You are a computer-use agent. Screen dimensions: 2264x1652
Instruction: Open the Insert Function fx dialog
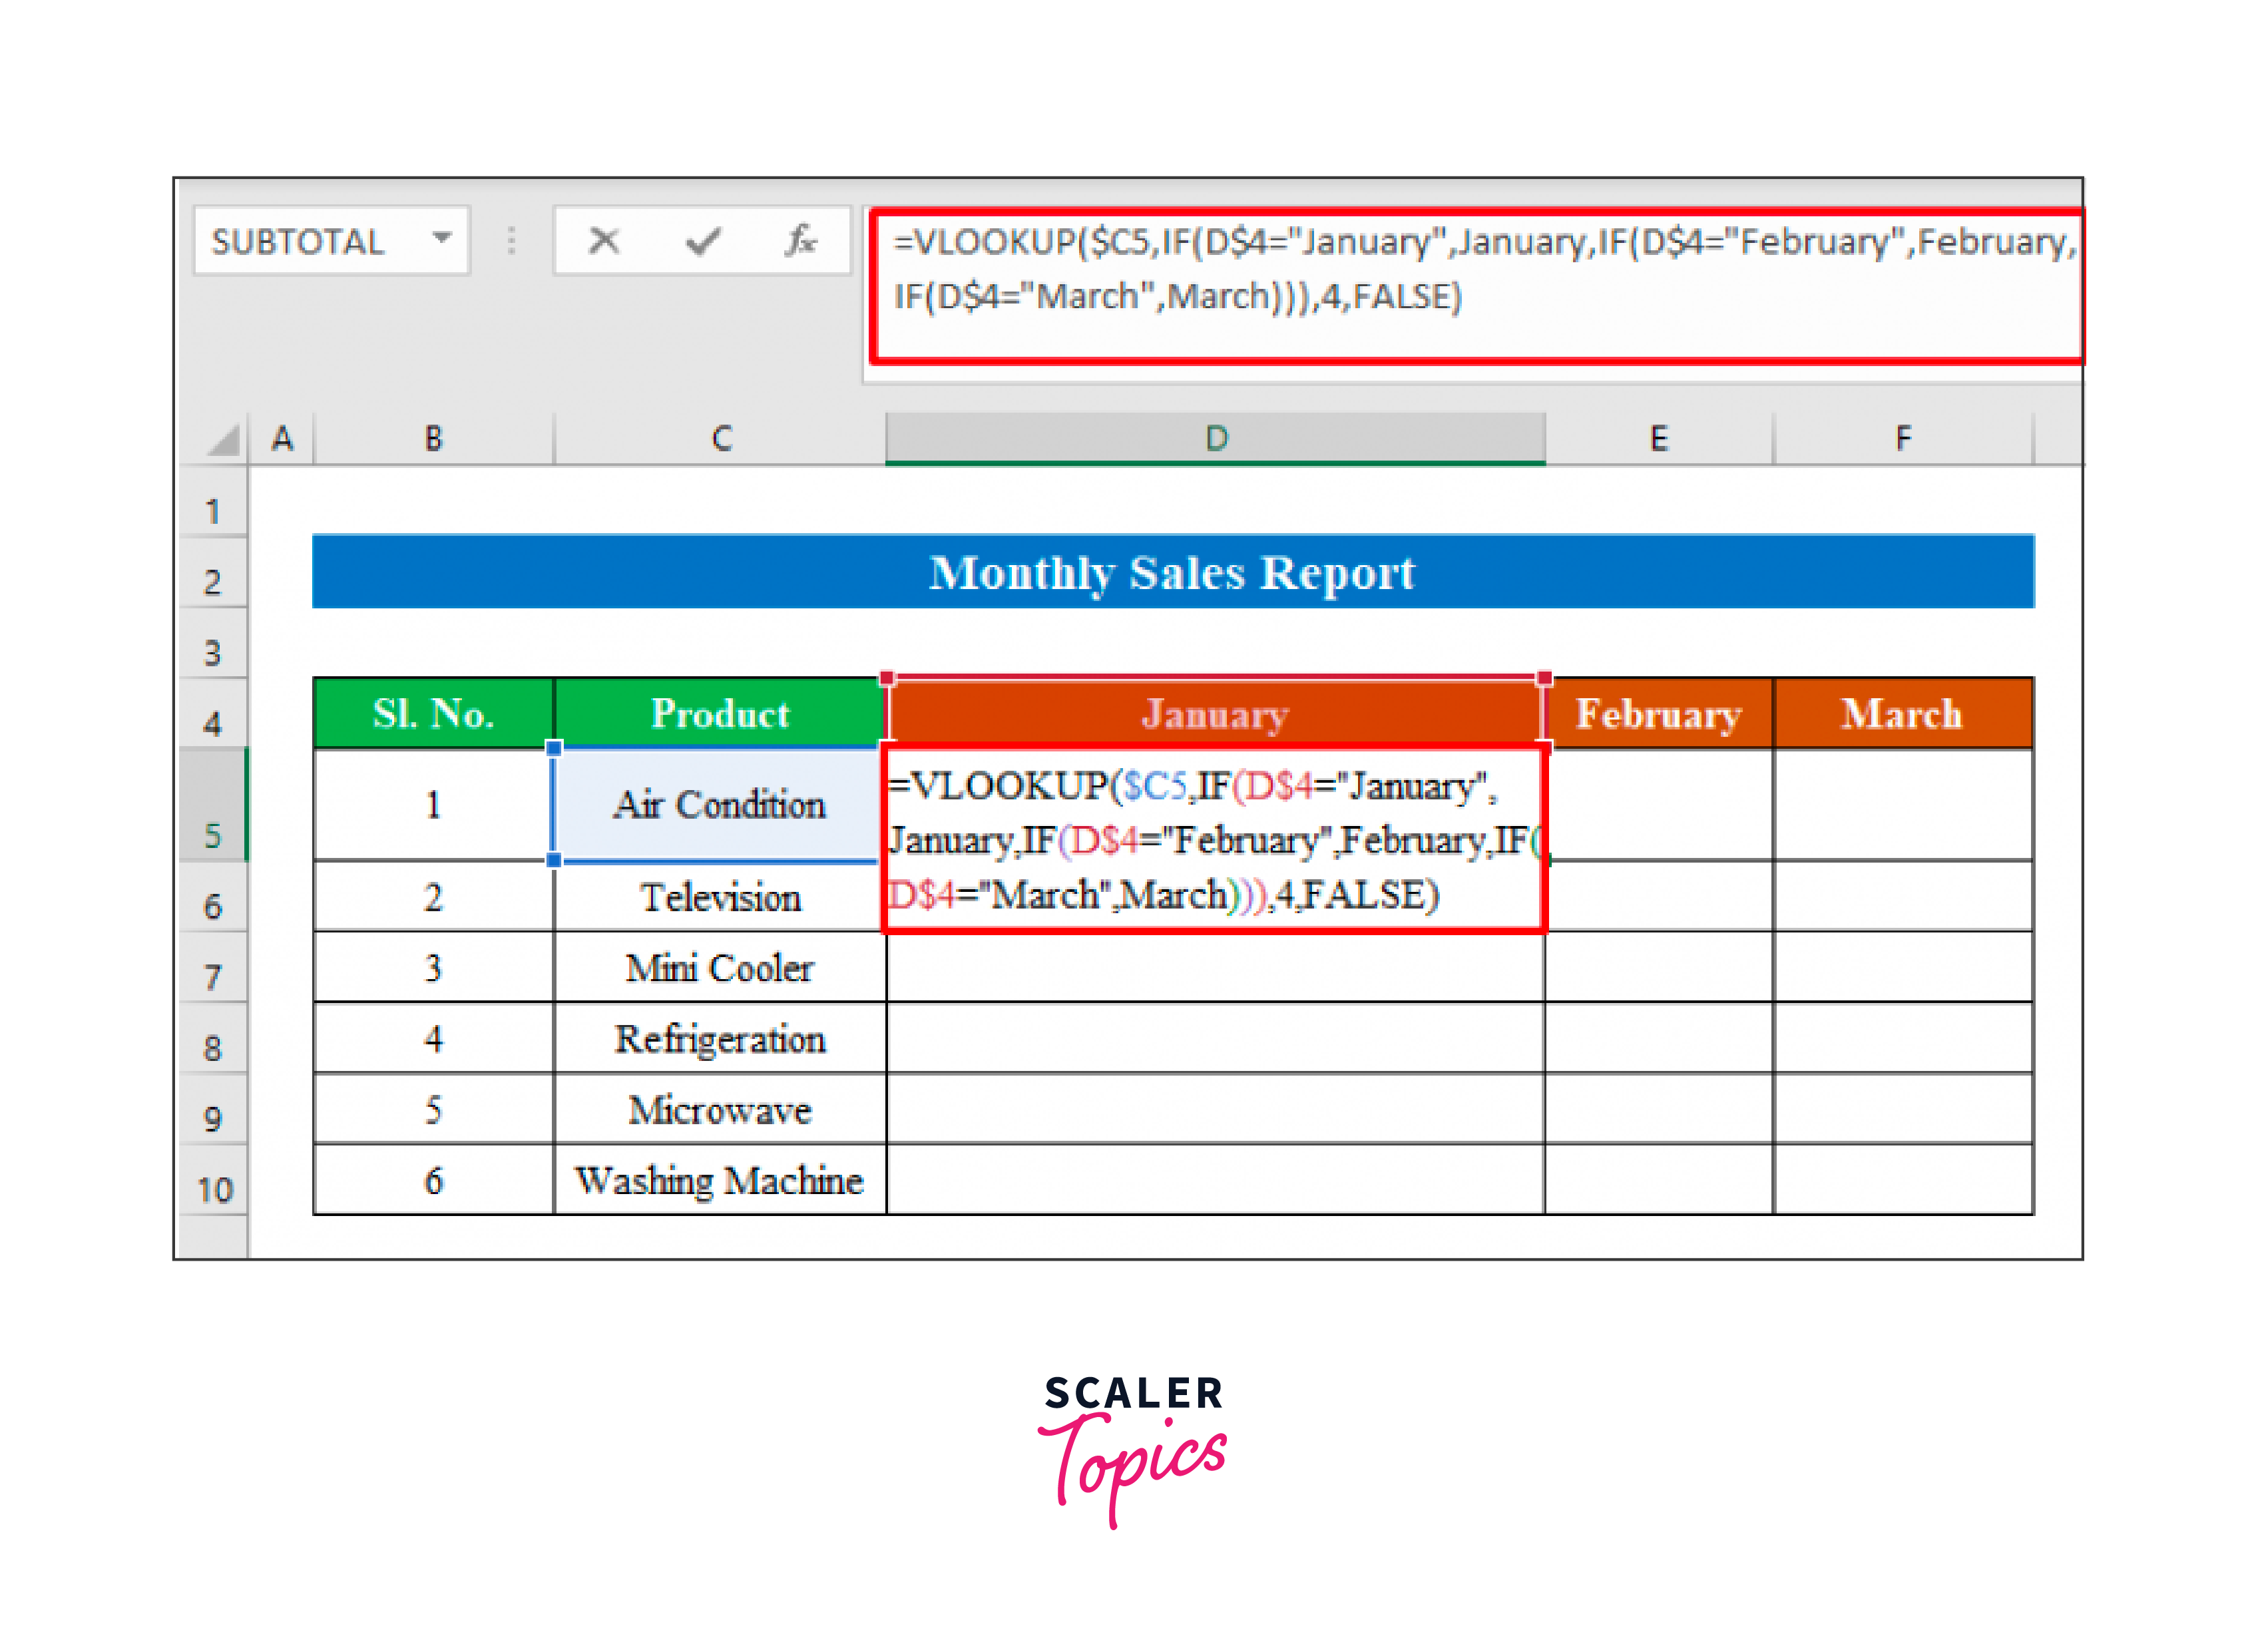(800, 241)
